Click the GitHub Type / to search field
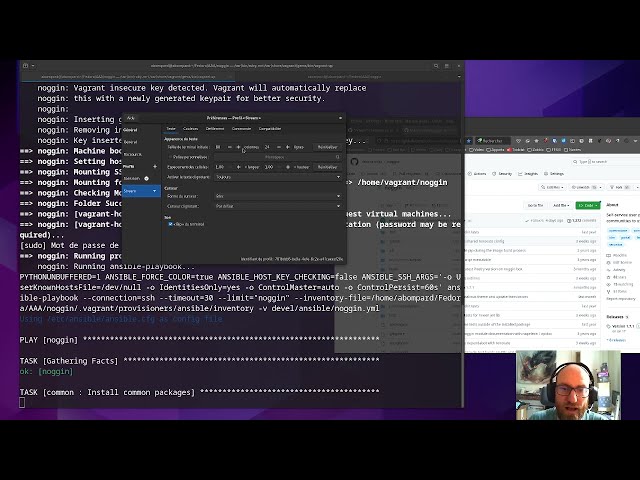 tap(607, 162)
